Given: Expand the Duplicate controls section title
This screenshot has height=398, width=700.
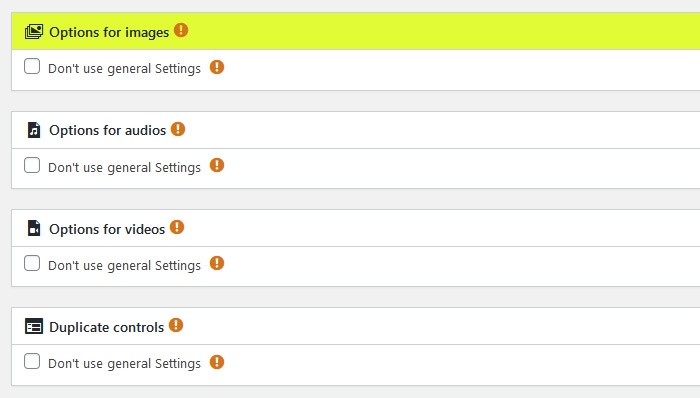Looking at the screenshot, I should pyautogui.click(x=107, y=328).
